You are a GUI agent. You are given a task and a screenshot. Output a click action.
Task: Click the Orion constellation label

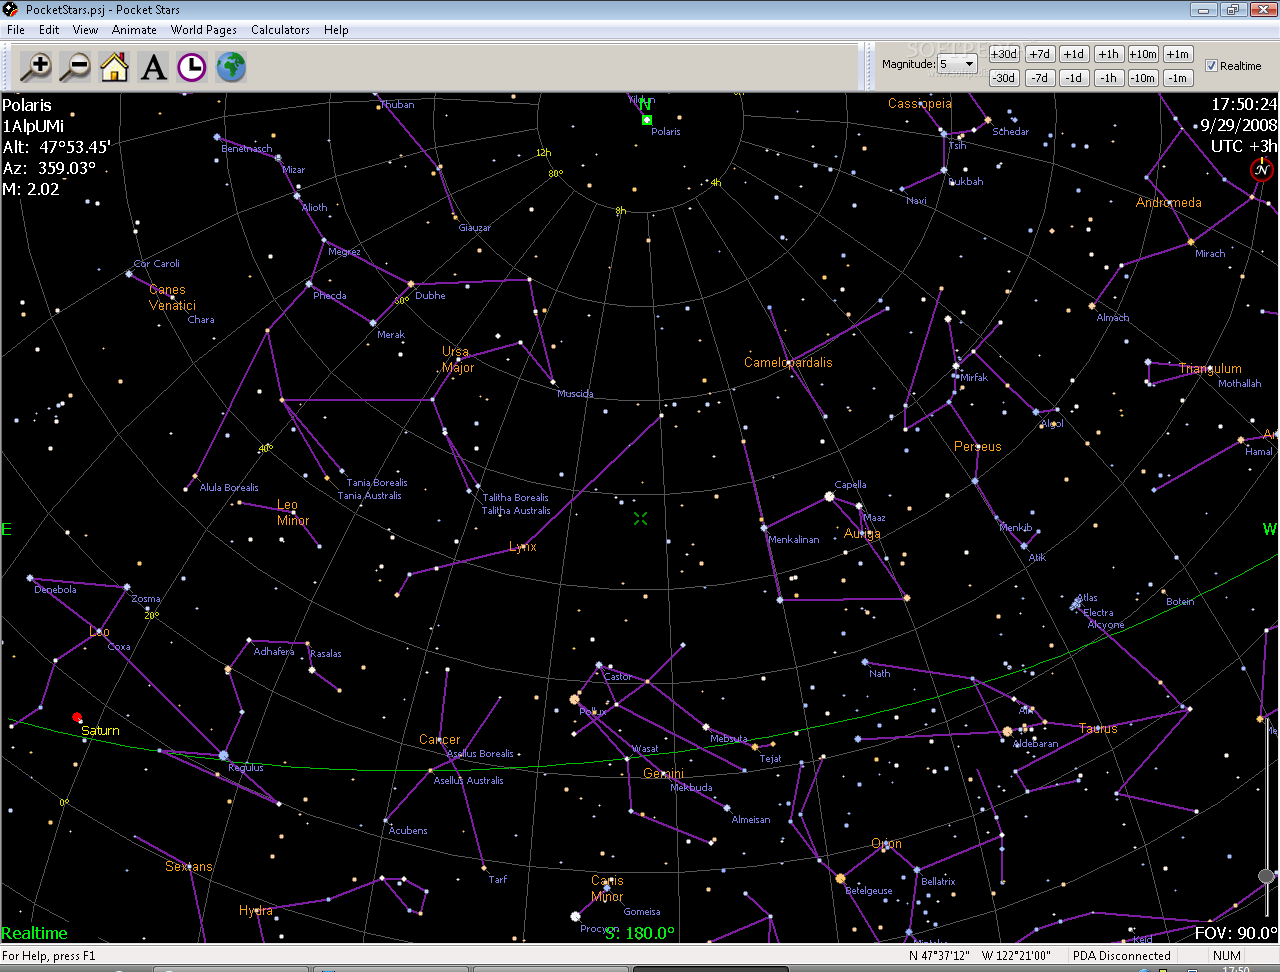(886, 844)
